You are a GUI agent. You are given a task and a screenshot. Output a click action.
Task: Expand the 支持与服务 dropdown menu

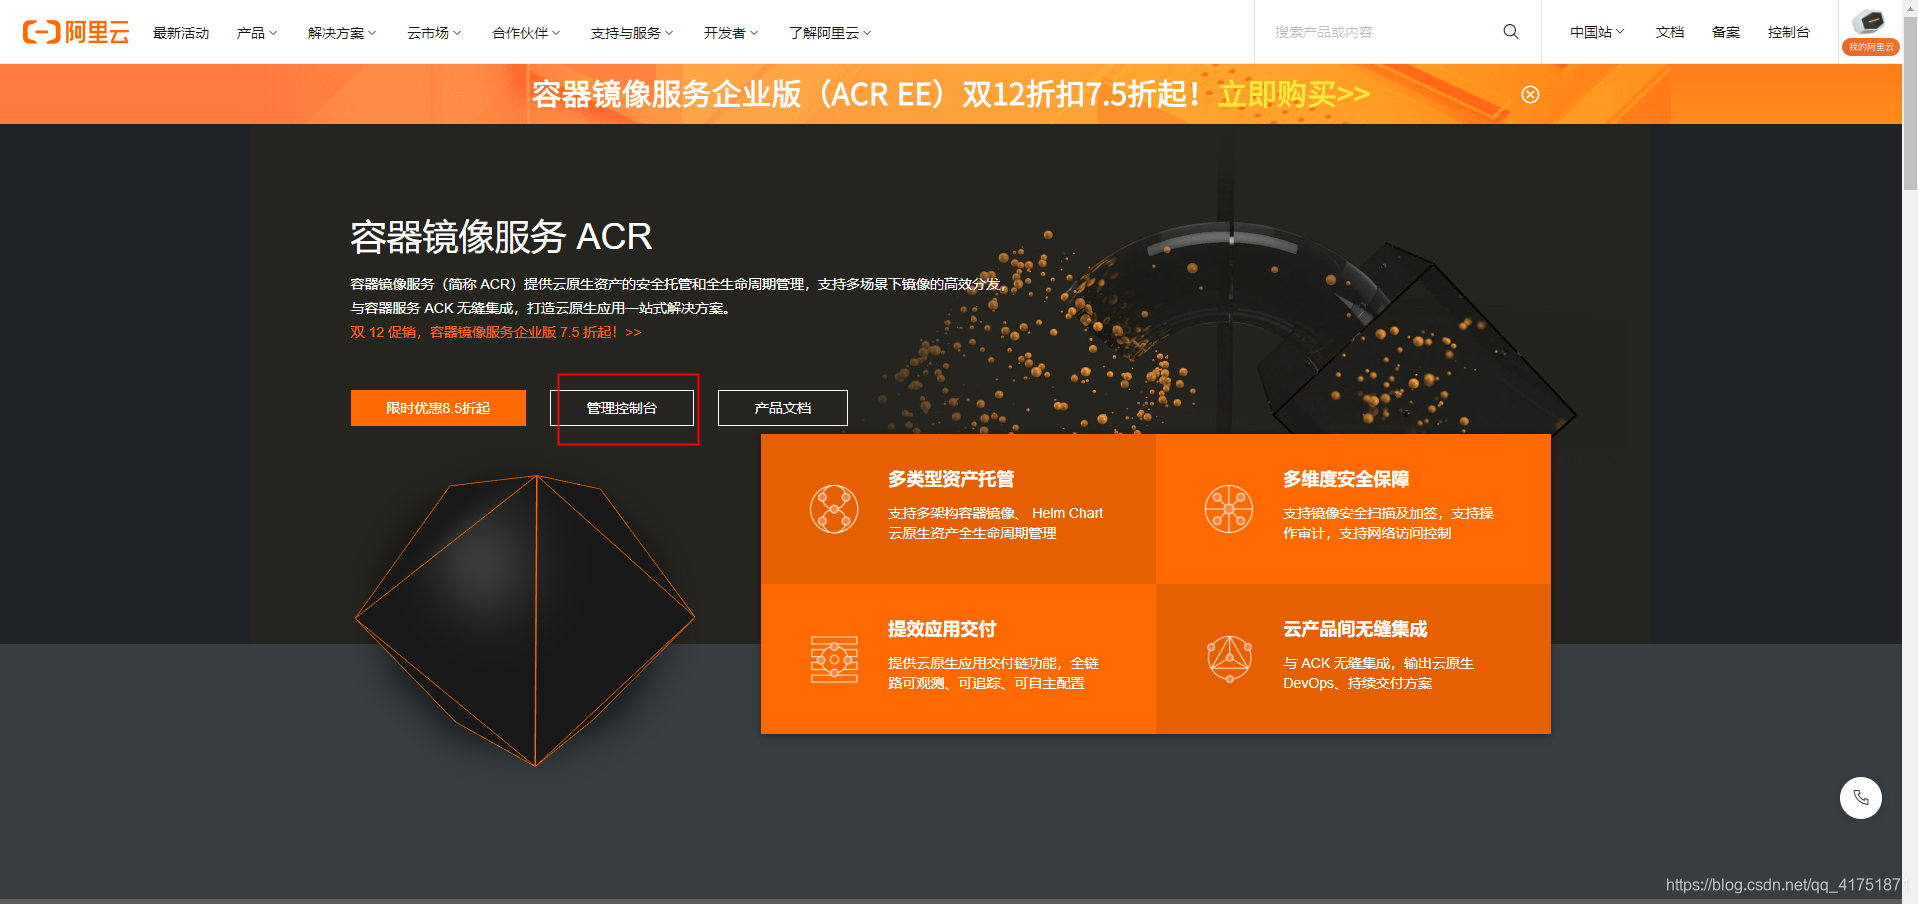pos(632,33)
